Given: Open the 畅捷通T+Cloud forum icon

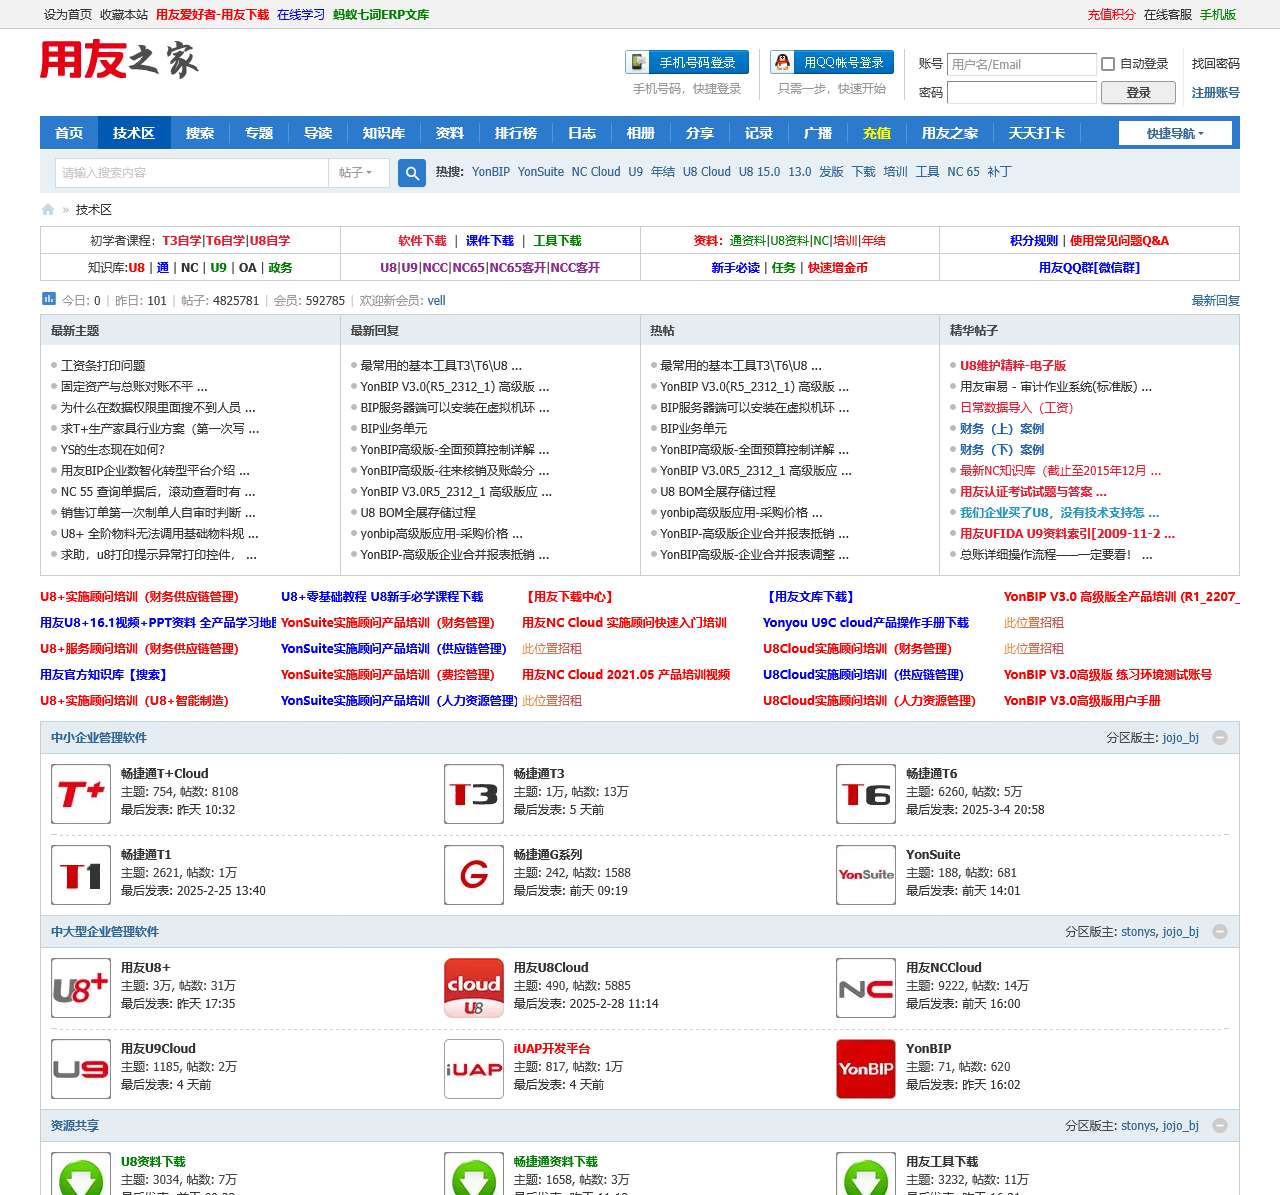Looking at the screenshot, I should tap(81, 794).
